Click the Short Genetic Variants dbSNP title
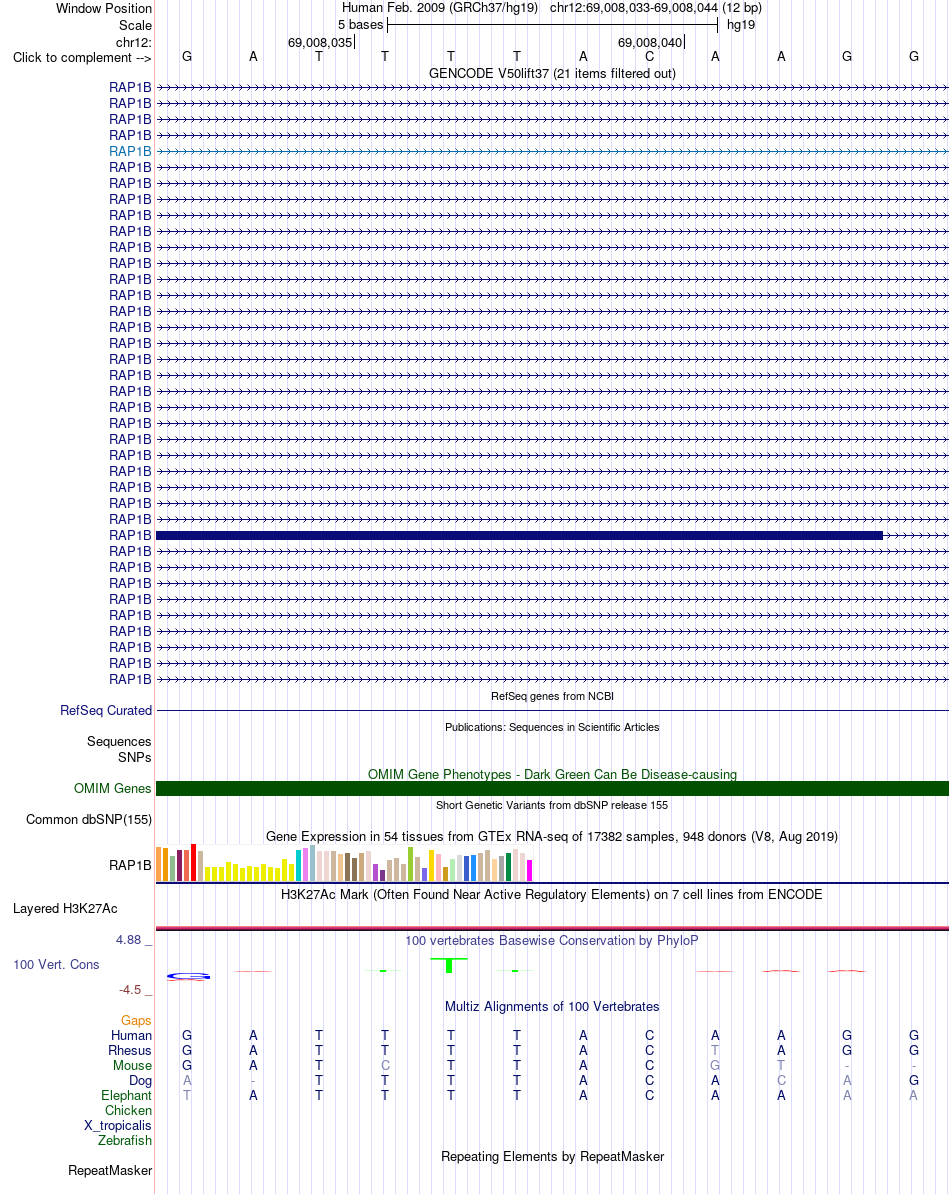Image resolution: width=950 pixels, height=1194 pixels. pos(552,805)
